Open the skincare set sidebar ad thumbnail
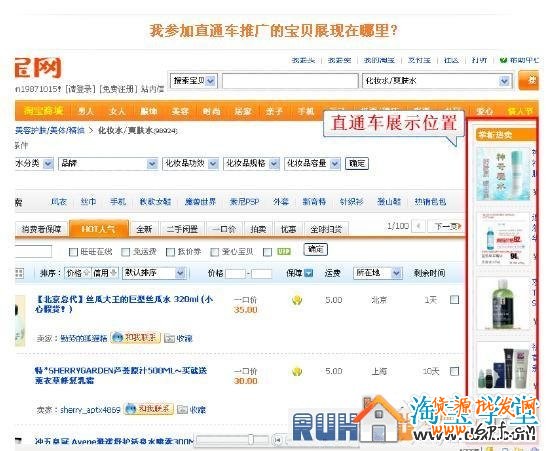The width and height of the screenshot is (546, 451). [503, 366]
